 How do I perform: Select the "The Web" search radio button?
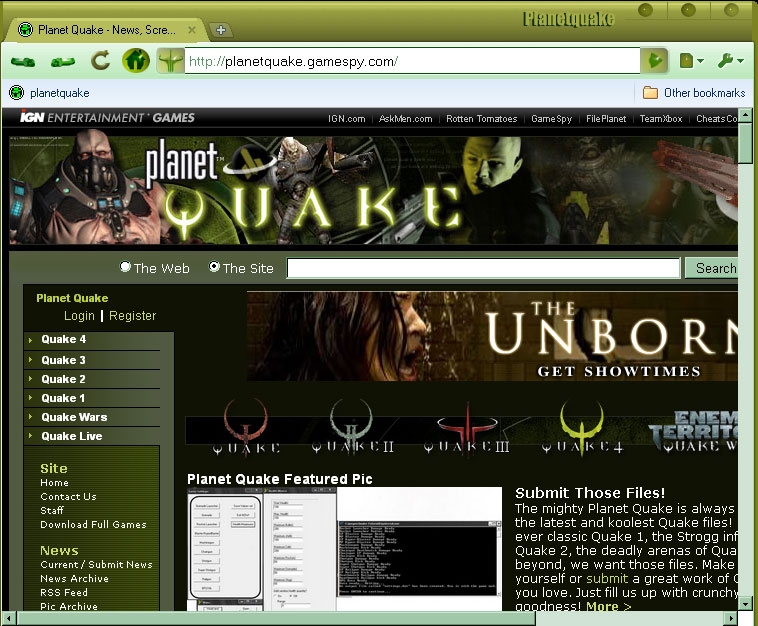coord(125,267)
